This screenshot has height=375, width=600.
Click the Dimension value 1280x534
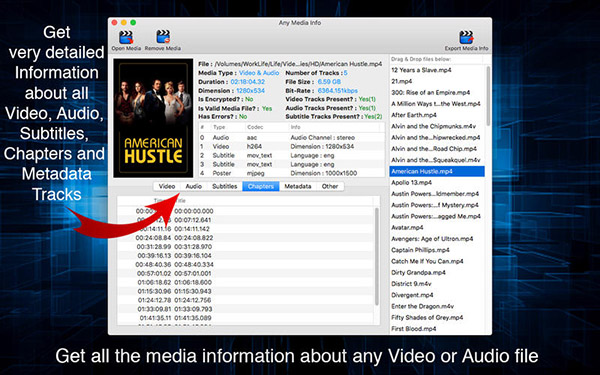click(250, 91)
